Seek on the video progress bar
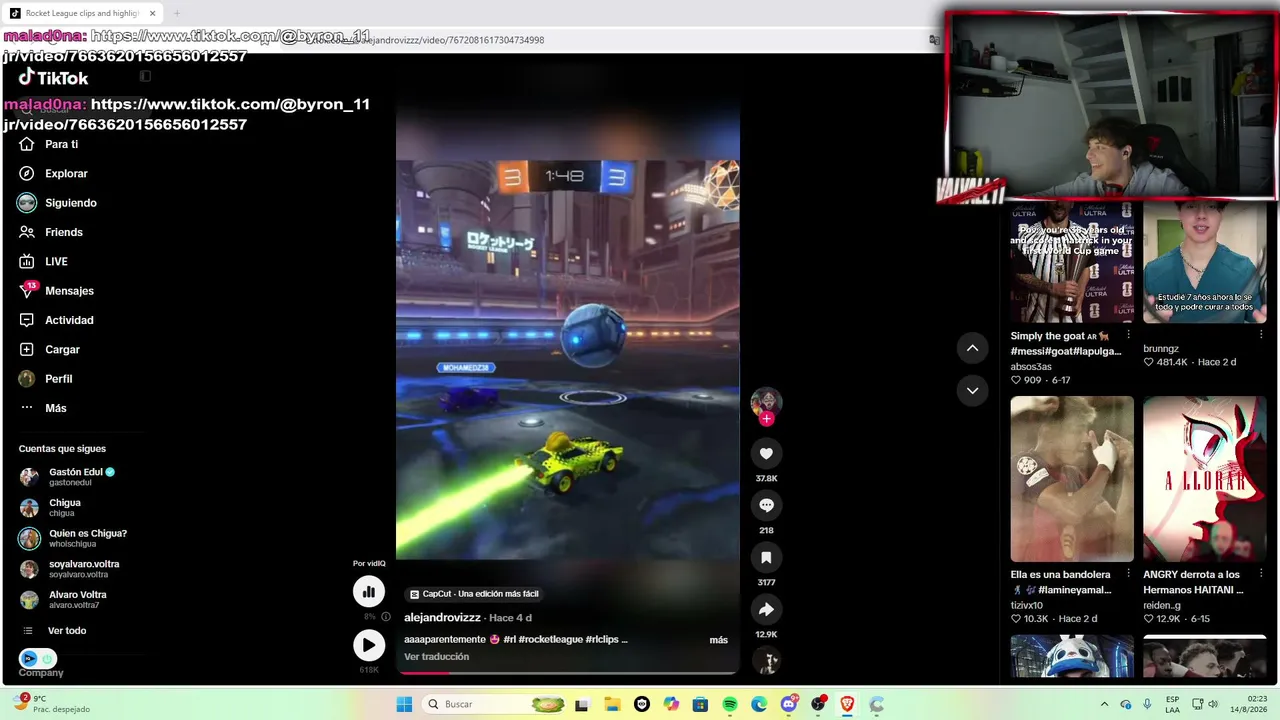 (x=568, y=672)
